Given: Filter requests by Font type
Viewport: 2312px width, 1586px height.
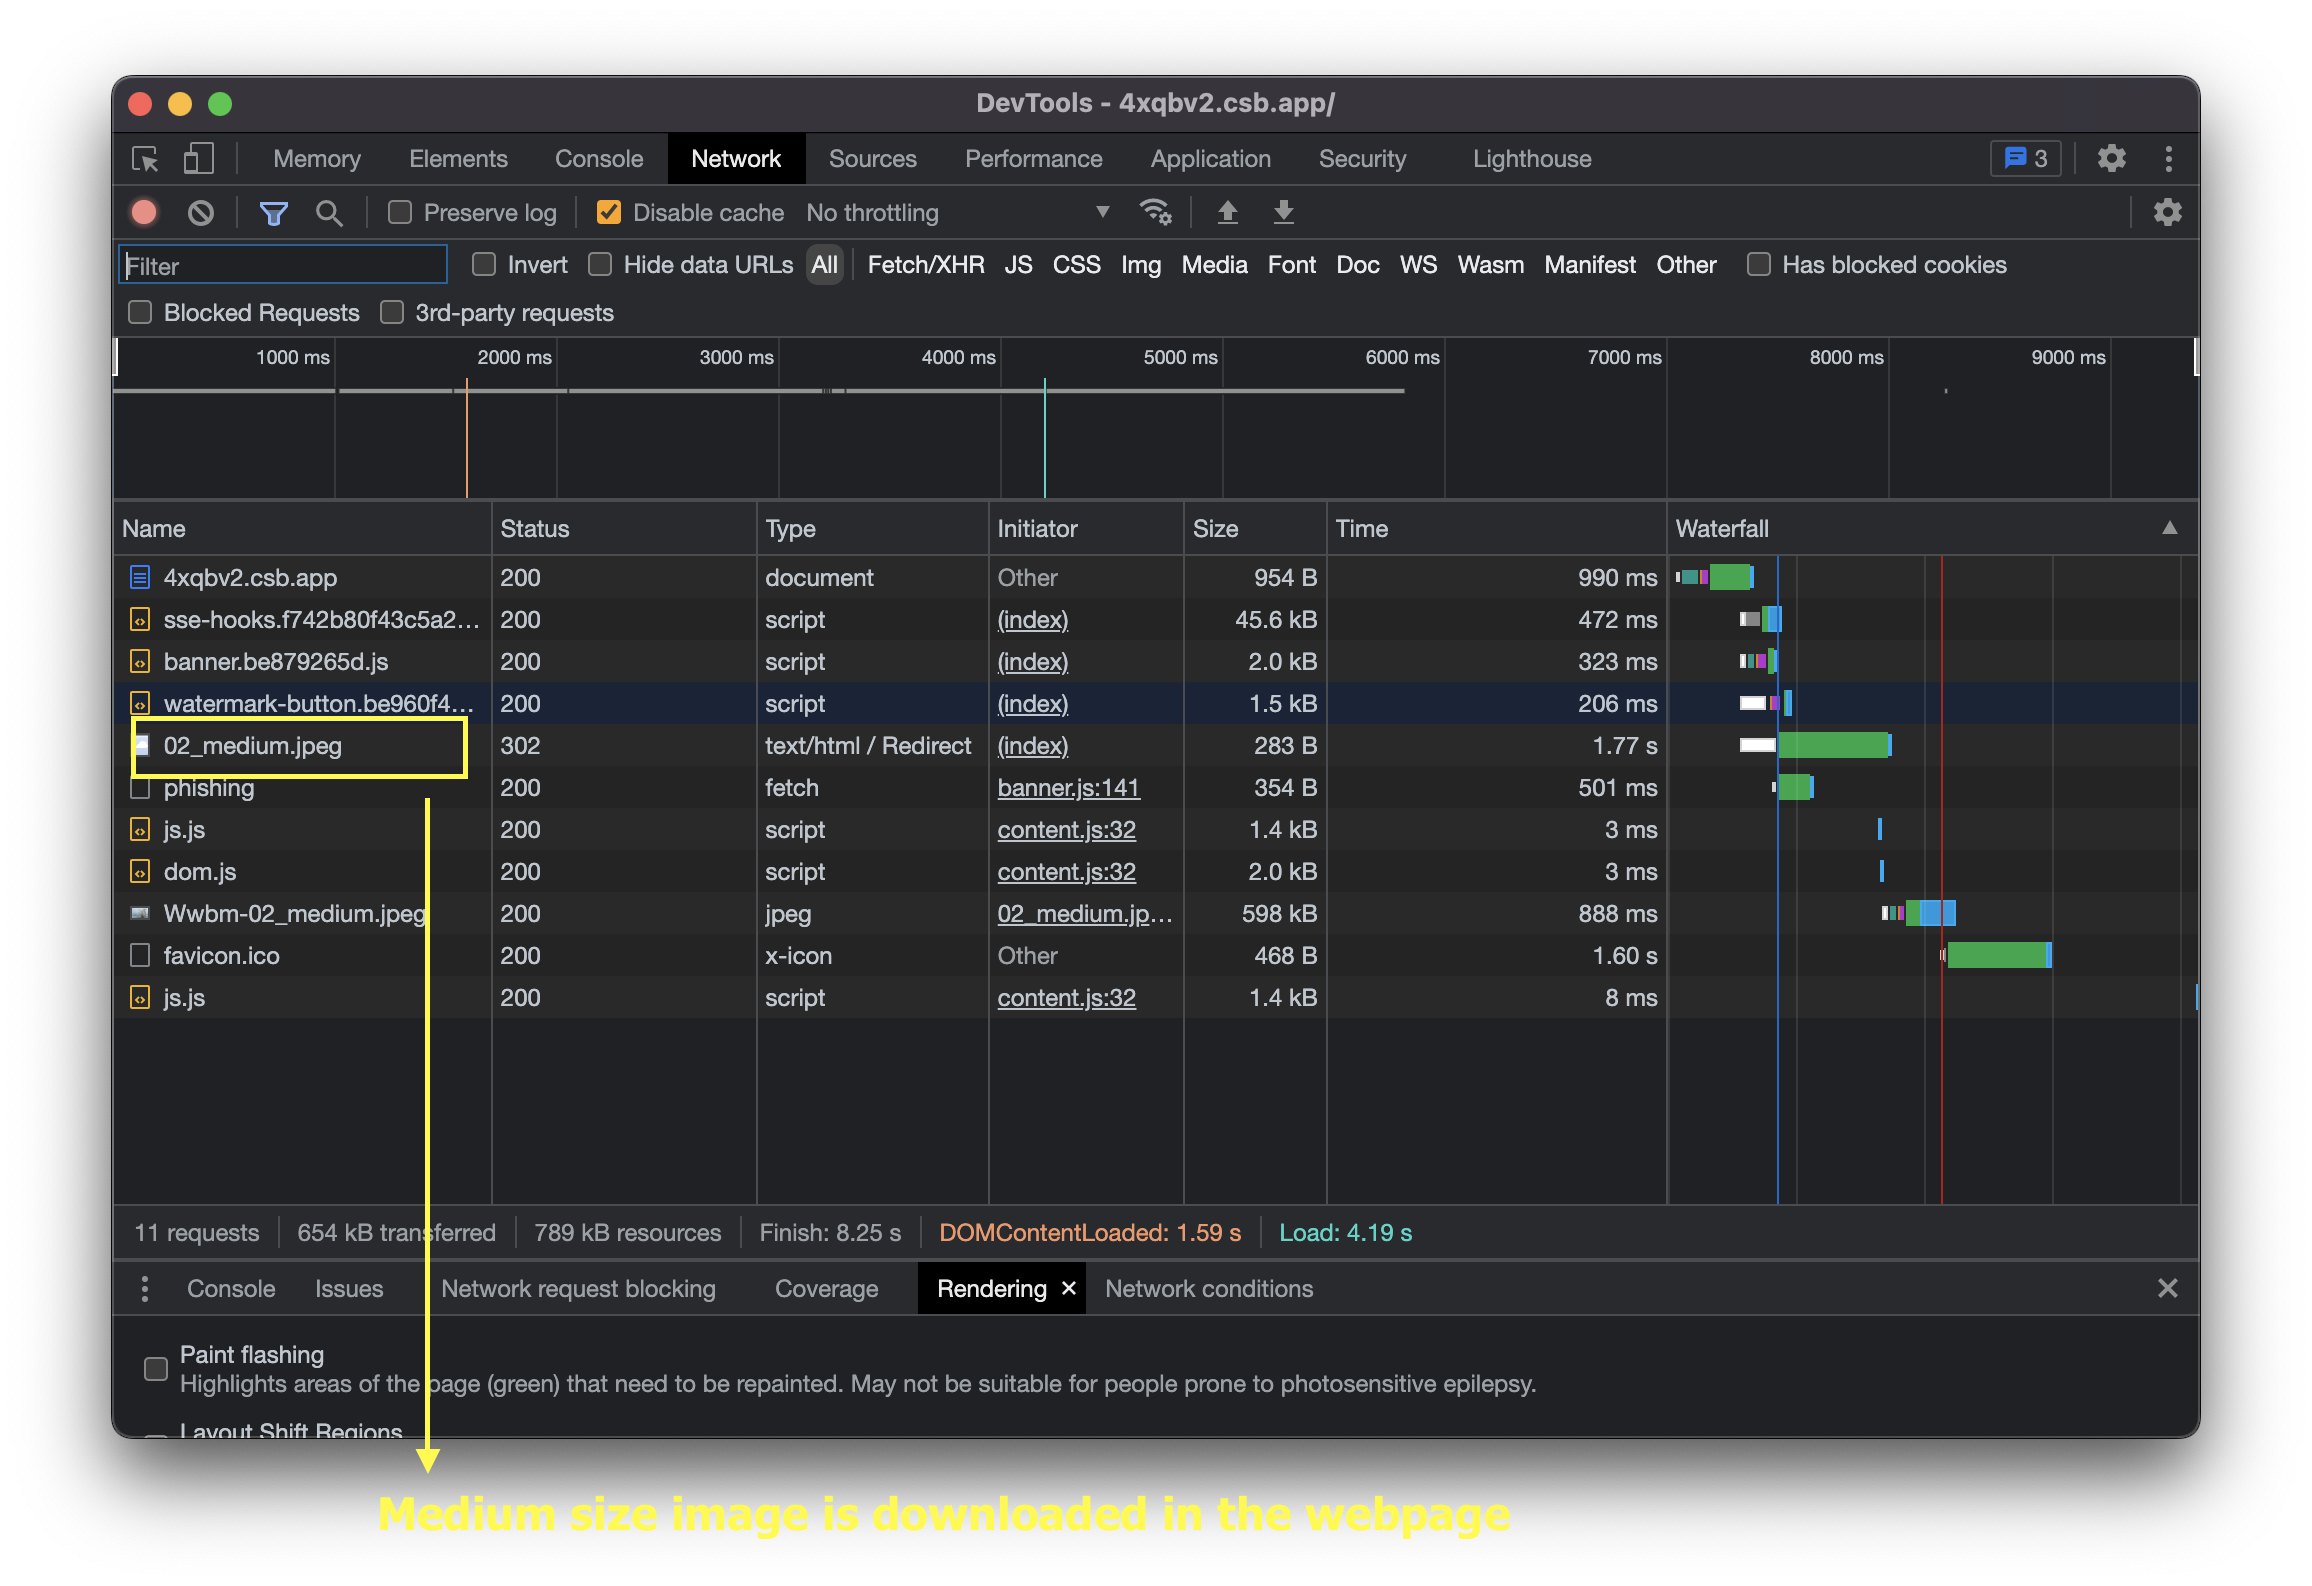Looking at the screenshot, I should pos(1292,264).
